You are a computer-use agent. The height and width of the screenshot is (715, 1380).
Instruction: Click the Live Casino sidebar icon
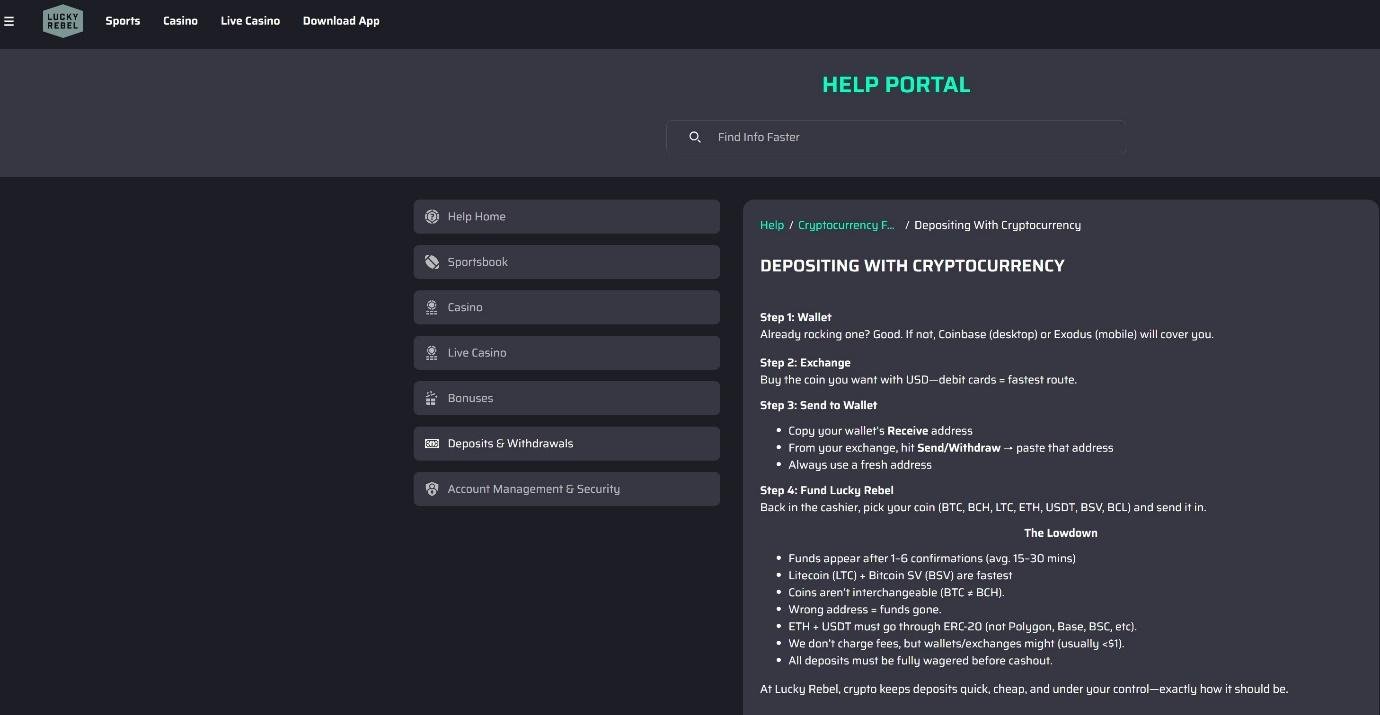[x=432, y=353]
